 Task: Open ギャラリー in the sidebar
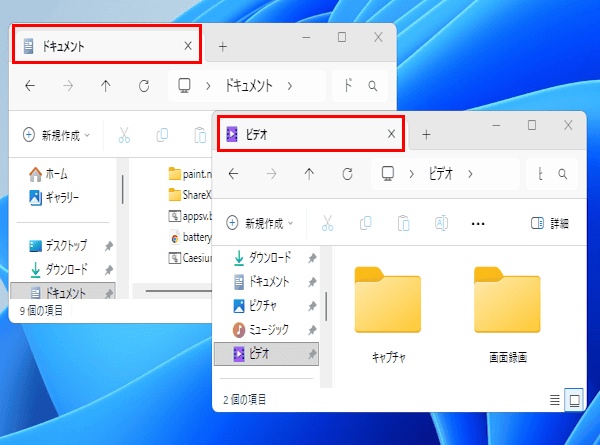tap(54, 197)
